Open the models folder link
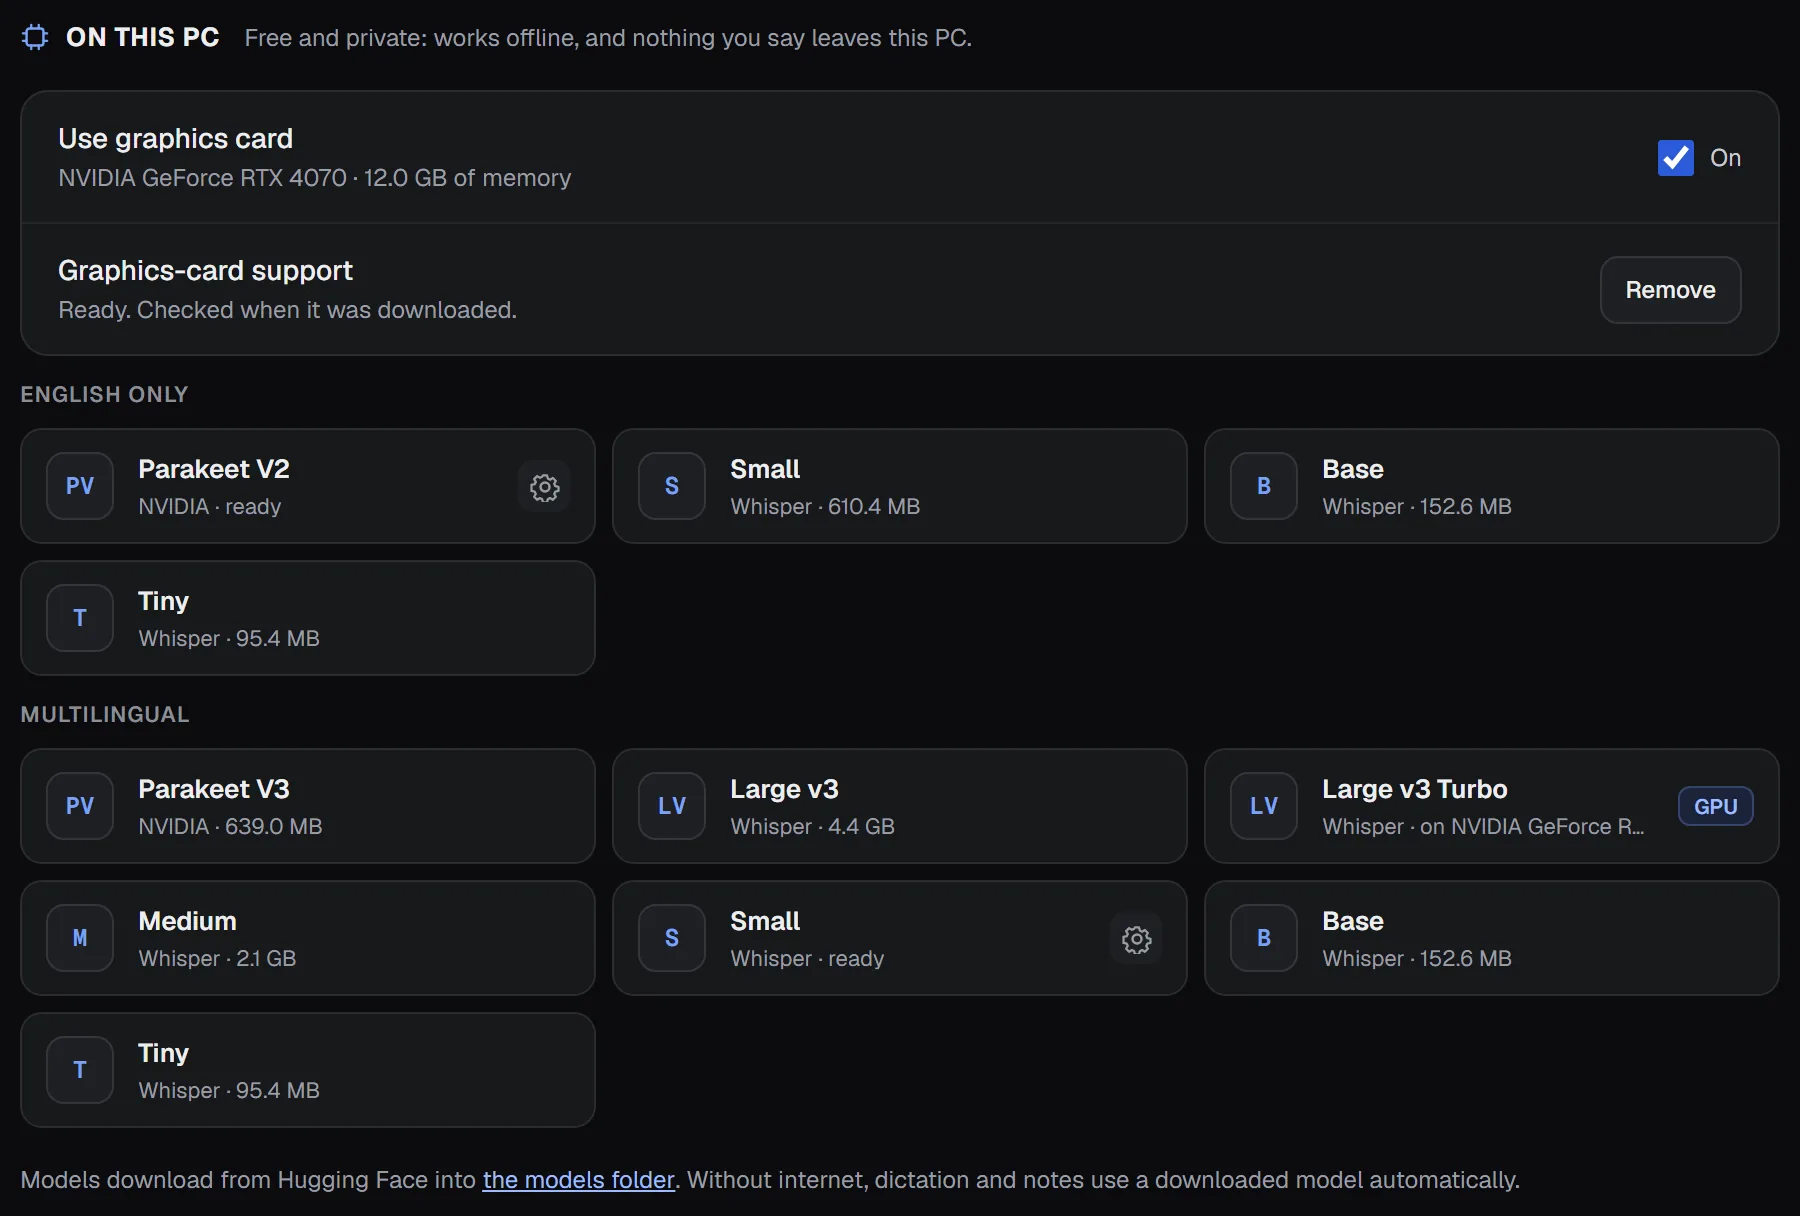 pos(579,1180)
